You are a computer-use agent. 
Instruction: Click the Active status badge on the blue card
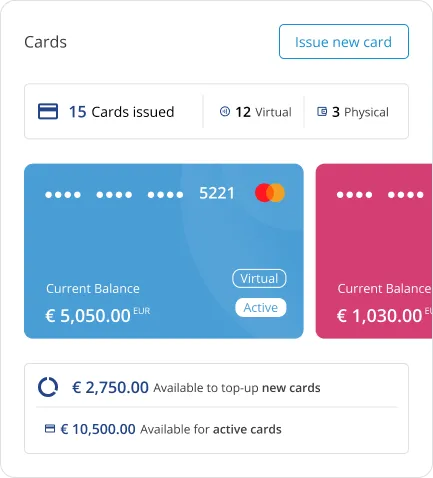[261, 307]
